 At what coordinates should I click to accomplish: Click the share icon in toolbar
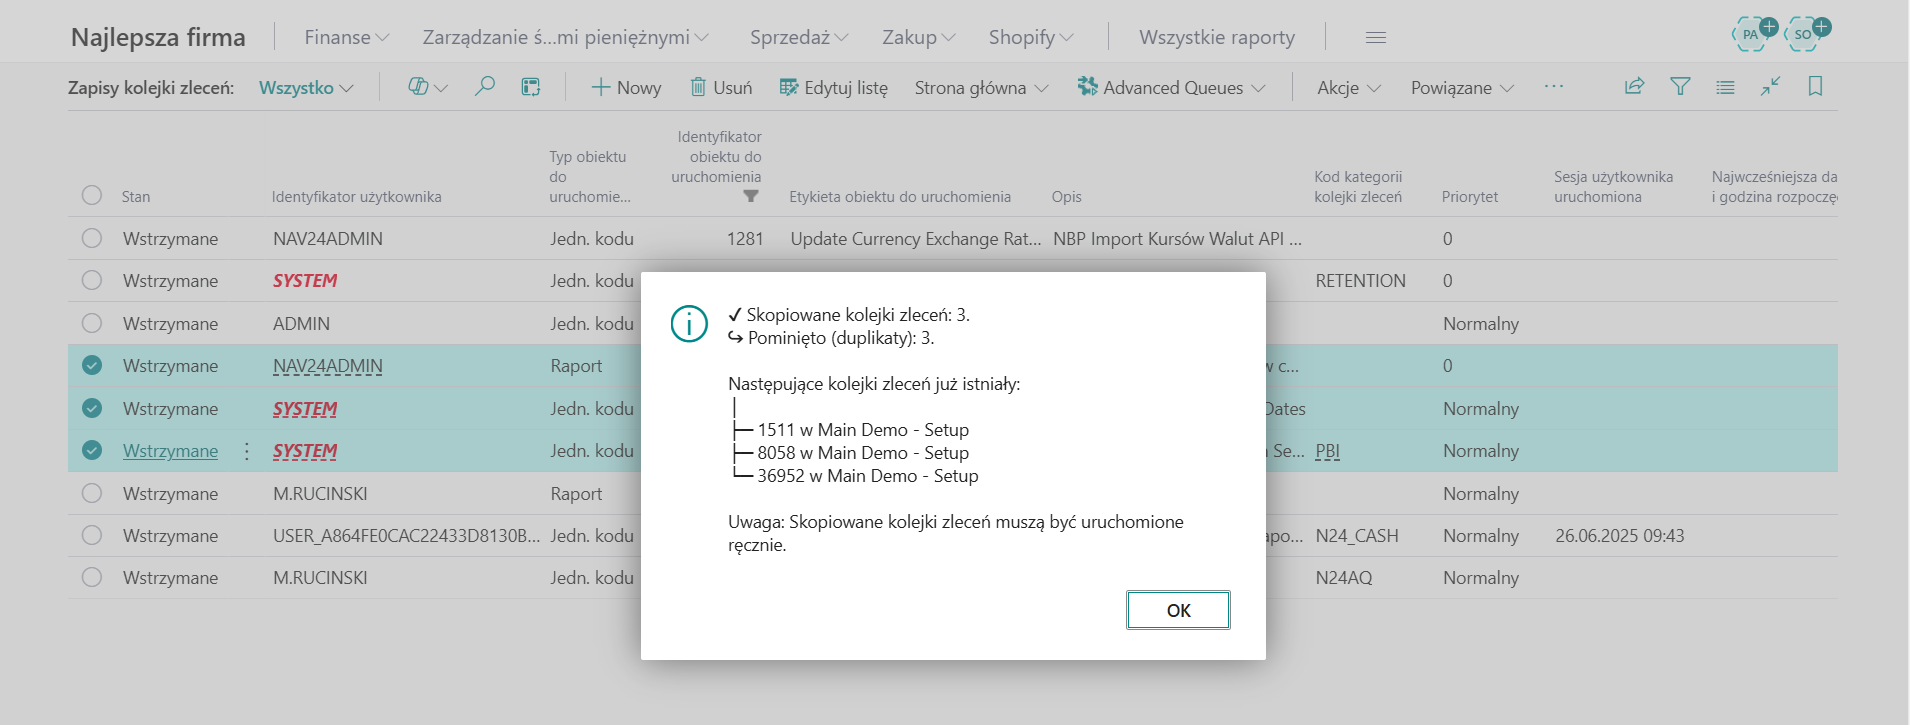(x=1634, y=87)
